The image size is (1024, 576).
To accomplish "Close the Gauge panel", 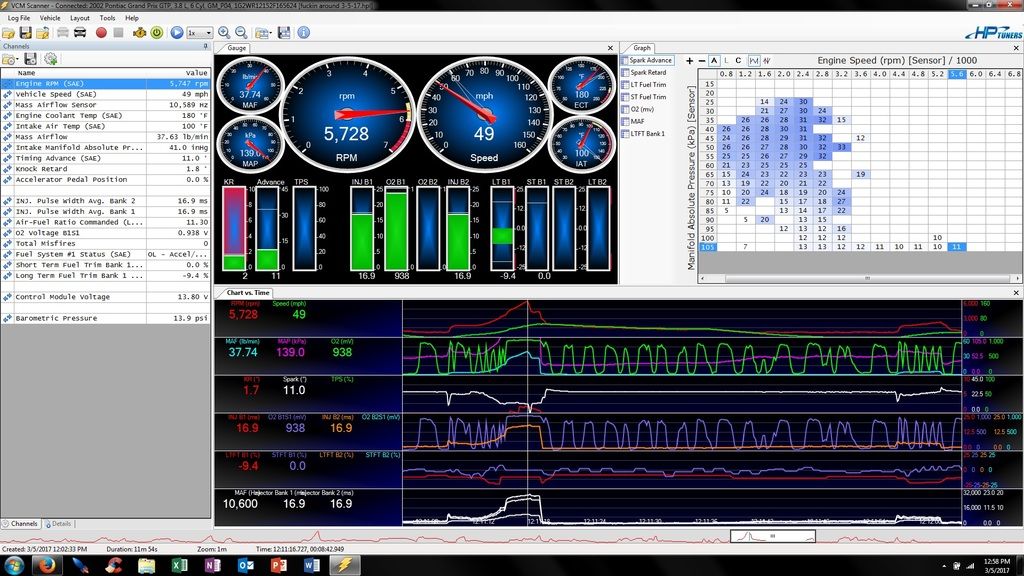I will [x=611, y=48].
